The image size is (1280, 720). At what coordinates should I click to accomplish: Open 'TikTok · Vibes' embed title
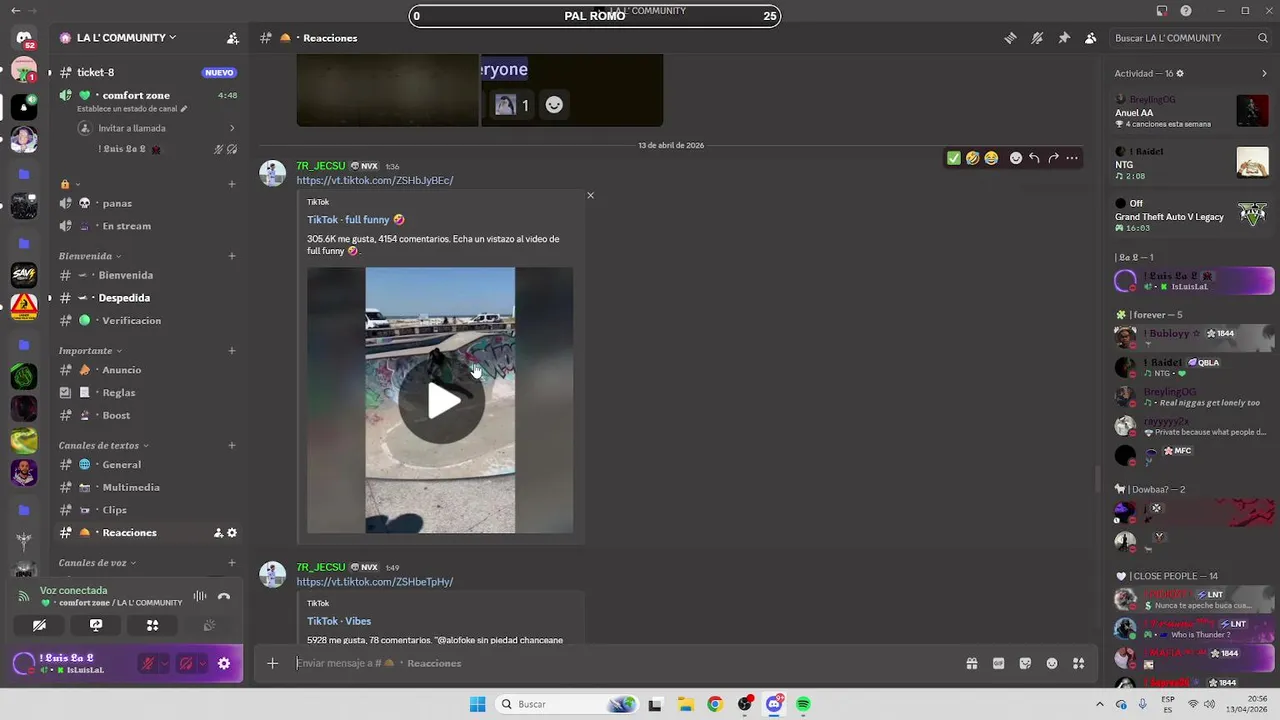click(x=339, y=621)
